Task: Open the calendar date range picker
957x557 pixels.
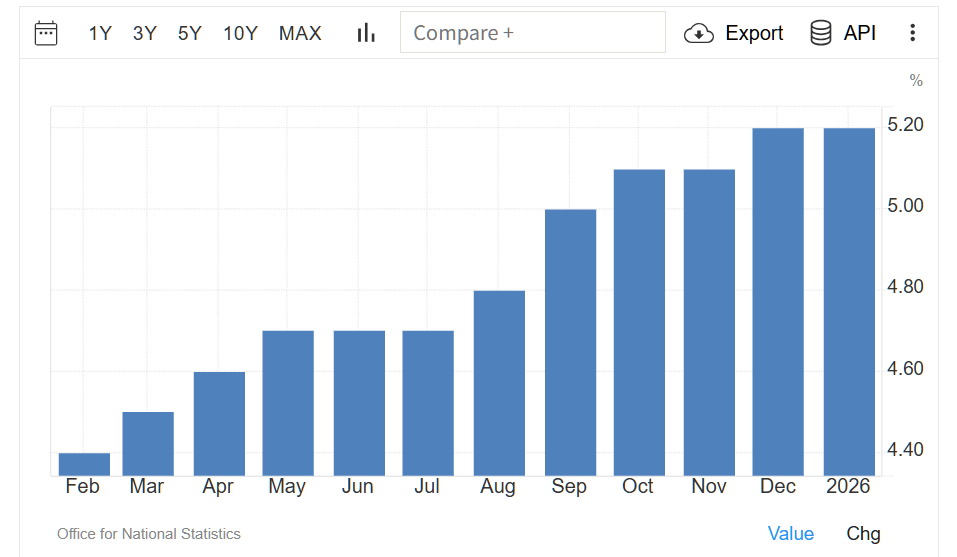Action: pyautogui.click(x=46, y=33)
